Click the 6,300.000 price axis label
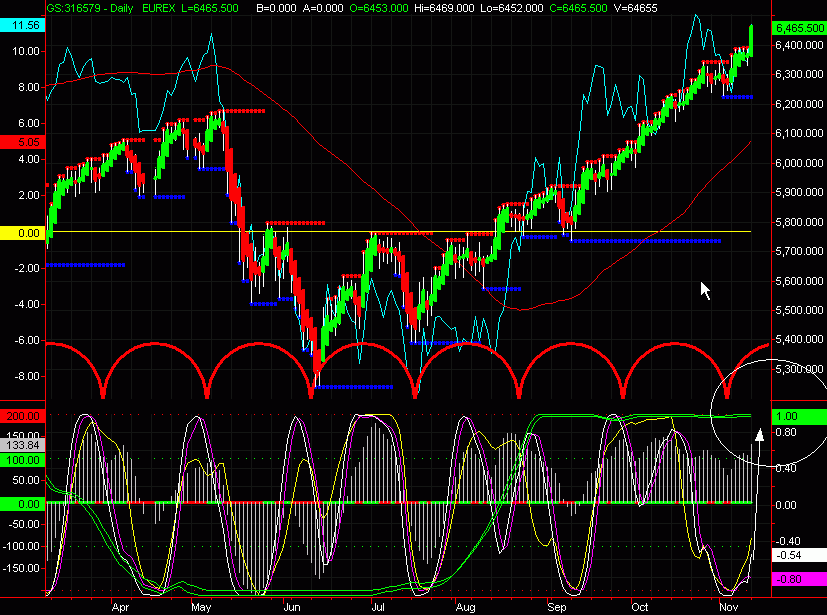 (800, 74)
